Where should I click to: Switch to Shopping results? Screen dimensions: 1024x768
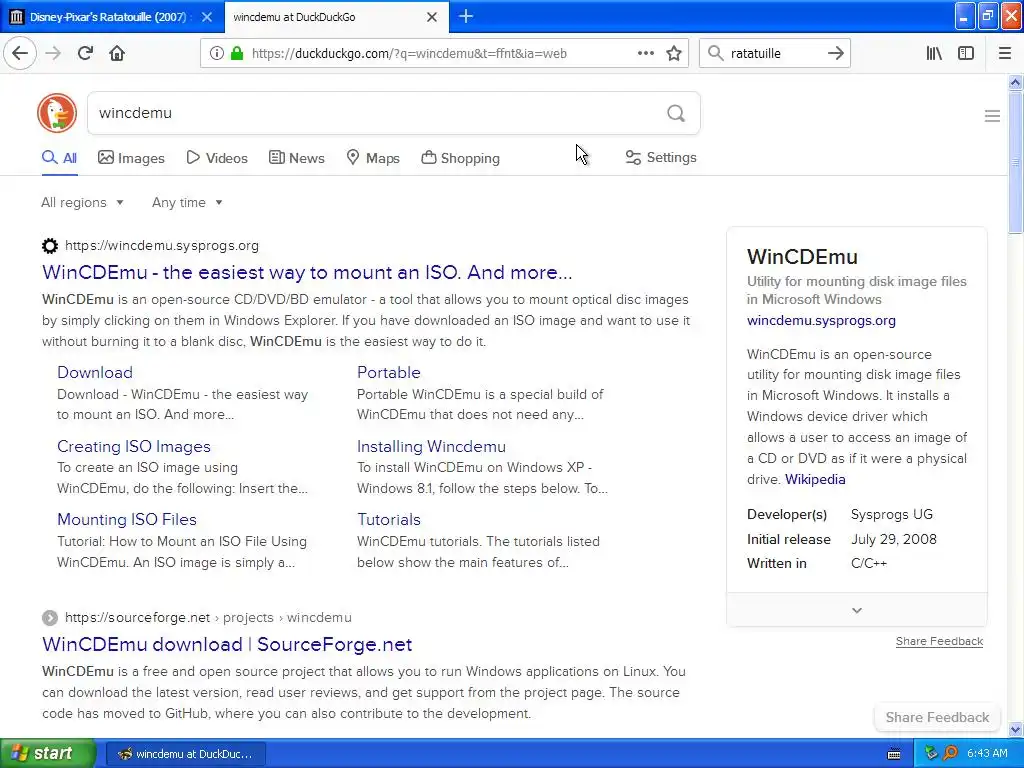[460, 158]
